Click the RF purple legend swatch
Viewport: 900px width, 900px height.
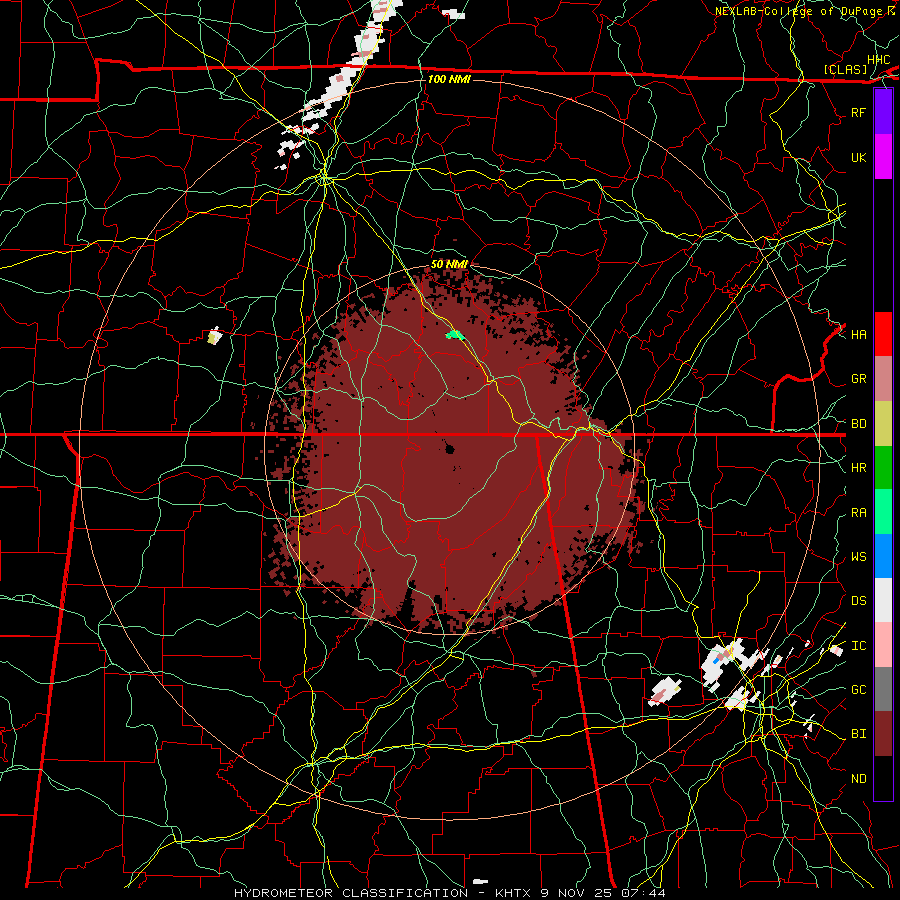pyautogui.click(x=883, y=112)
